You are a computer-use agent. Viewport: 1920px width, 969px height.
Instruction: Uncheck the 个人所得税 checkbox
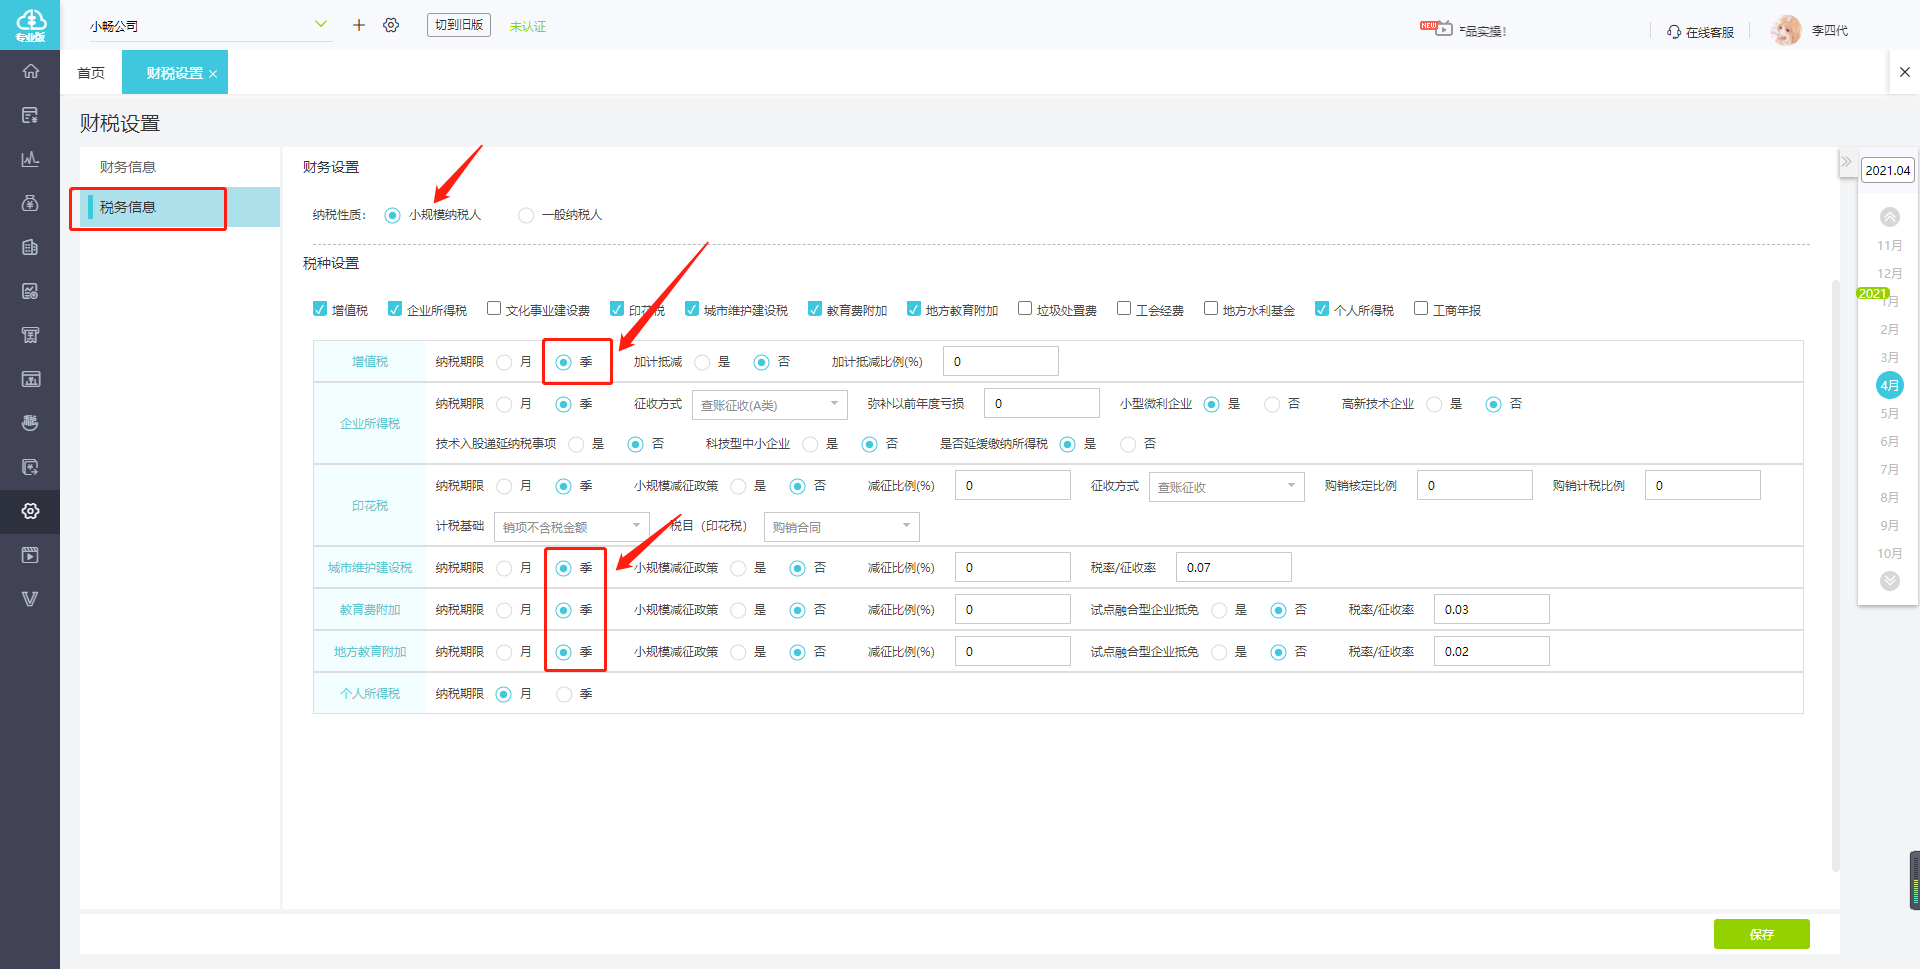point(1322,309)
